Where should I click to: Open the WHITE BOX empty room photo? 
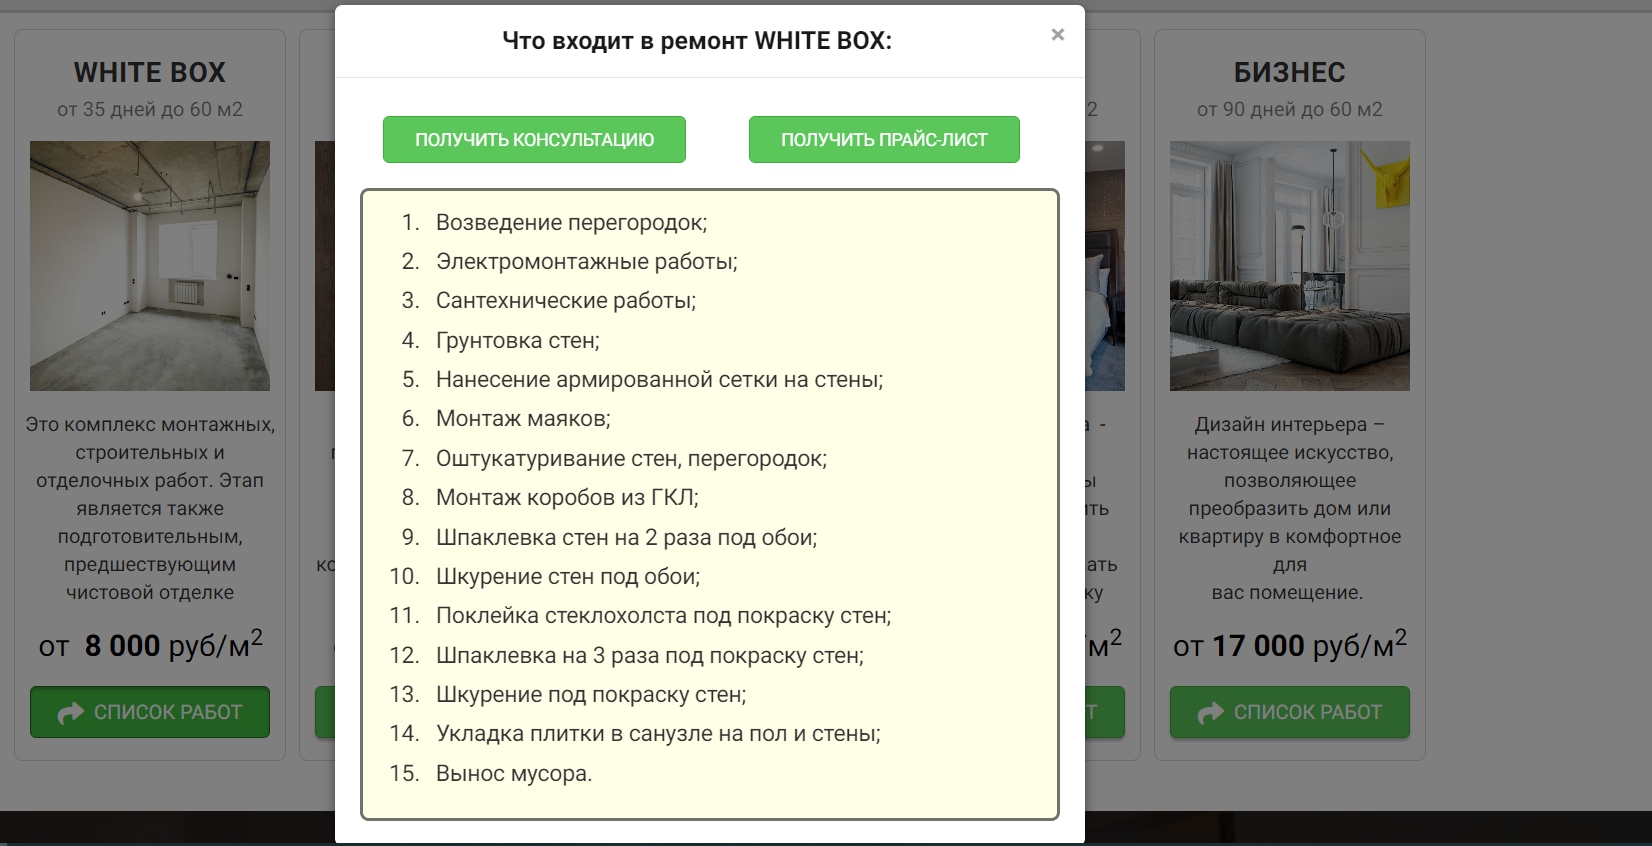[x=150, y=266]
